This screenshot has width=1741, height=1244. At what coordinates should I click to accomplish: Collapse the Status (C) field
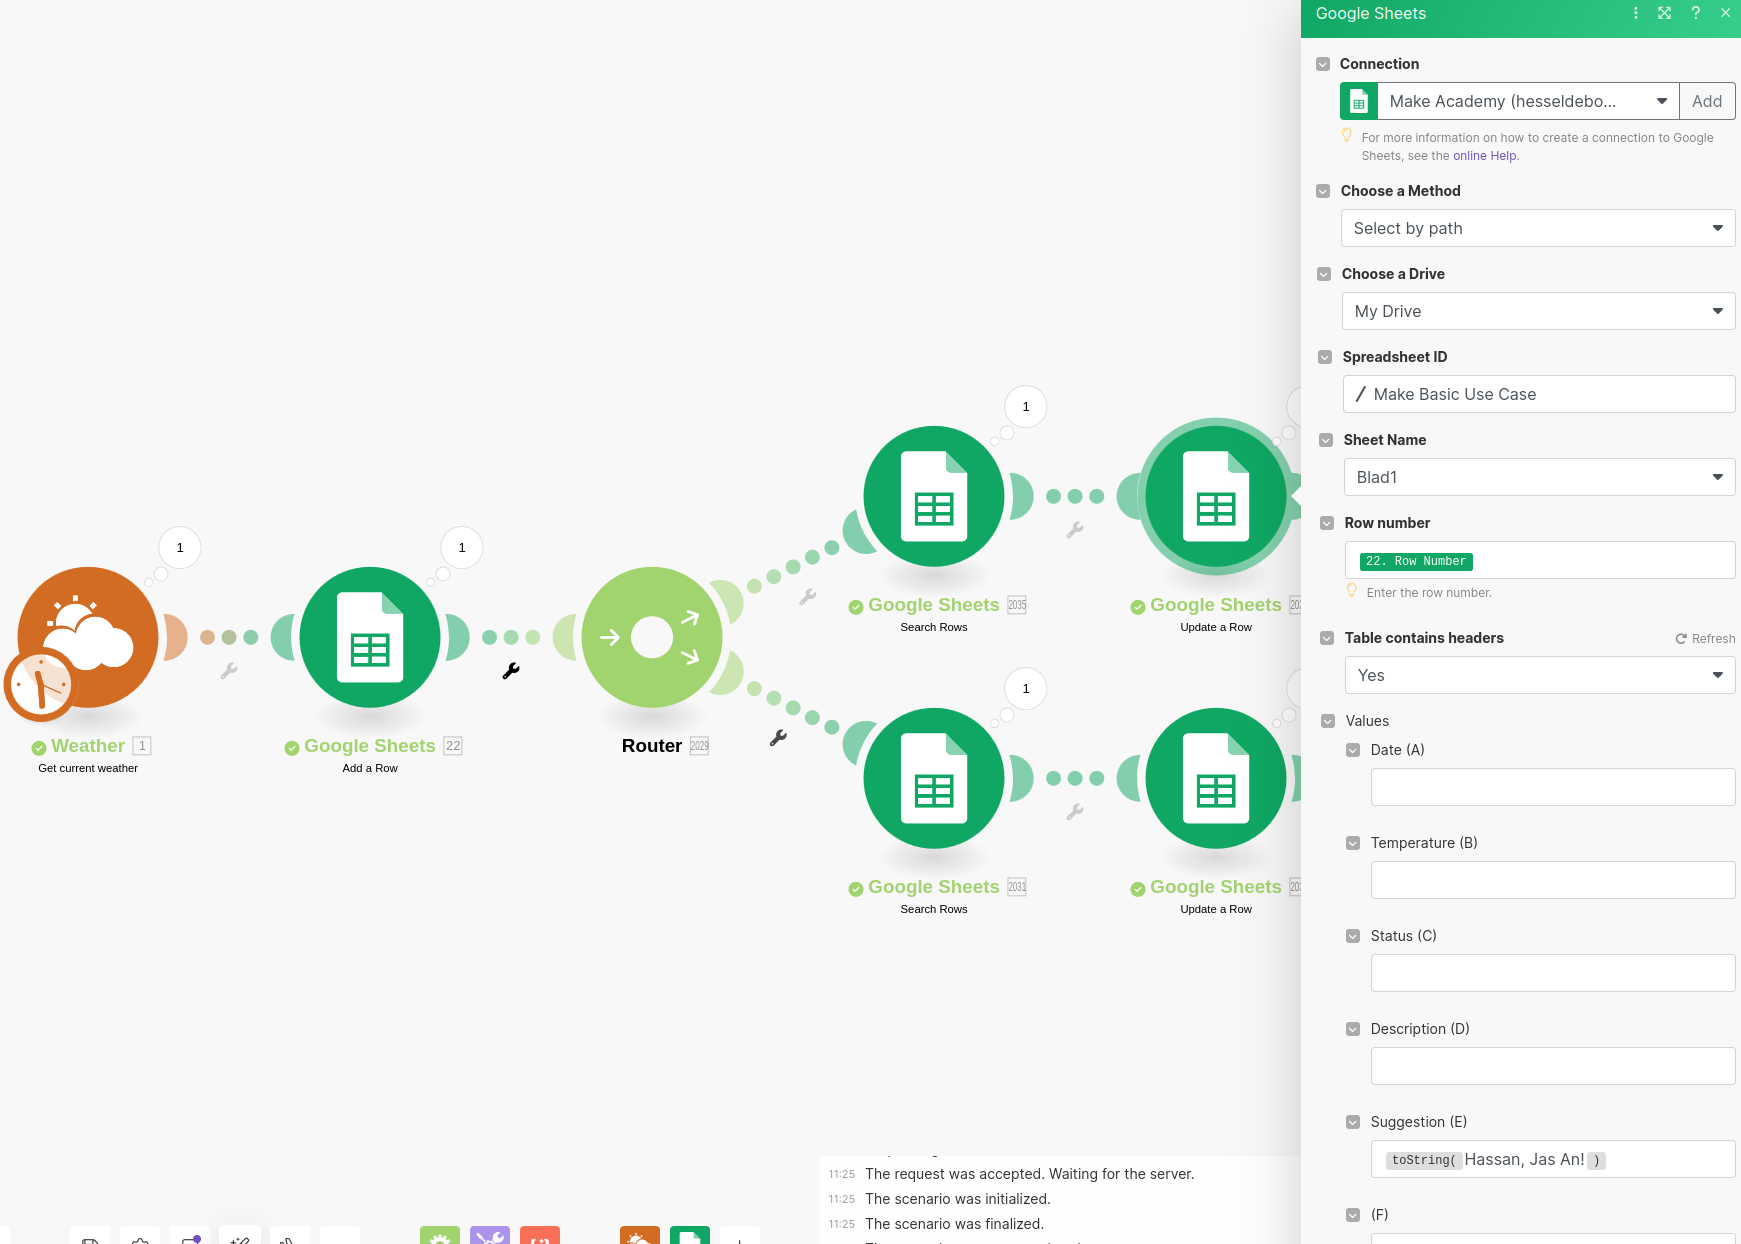tap(1353, 936)
